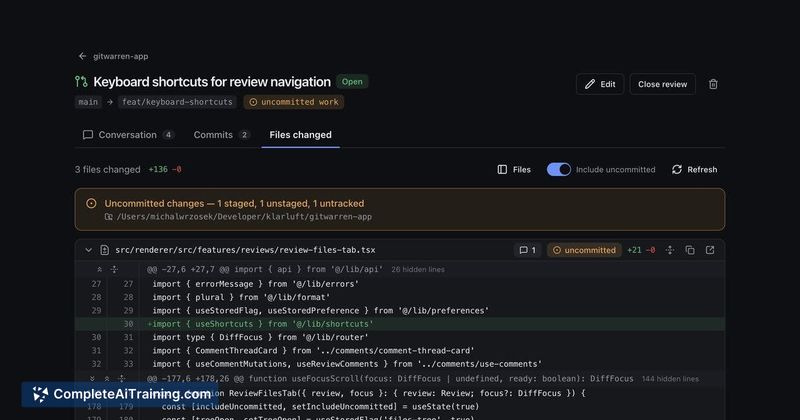Click the Close review button
The width and height of the screenshot is (800, 420).
662,84
